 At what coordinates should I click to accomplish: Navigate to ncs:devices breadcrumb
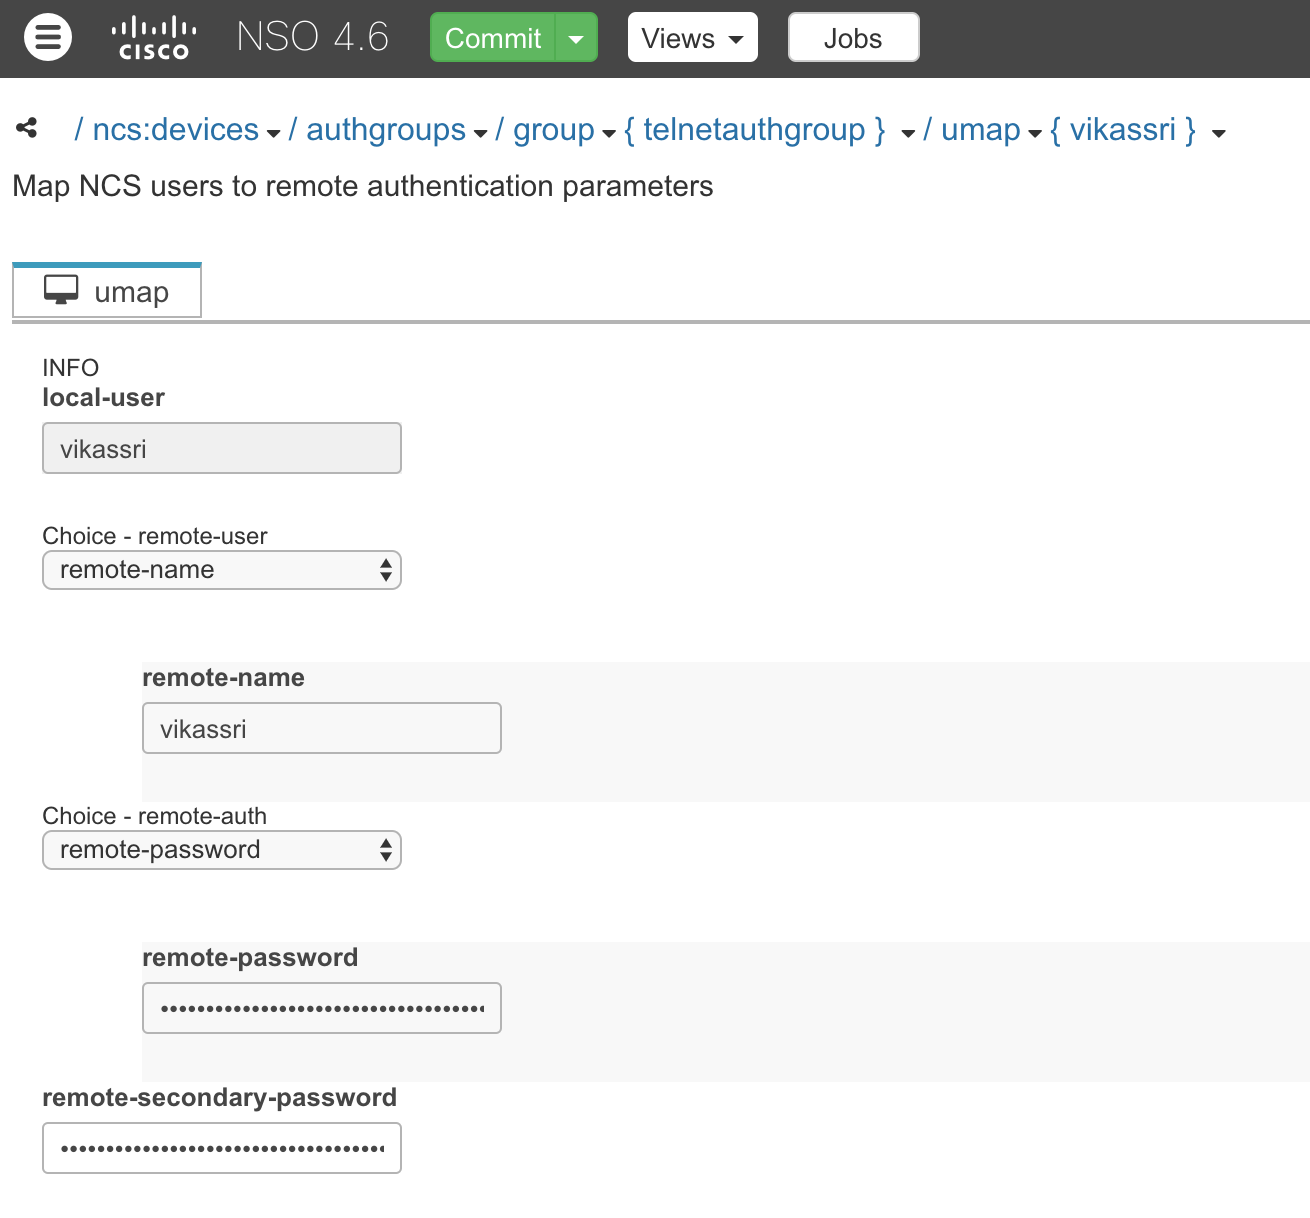[175, 130]
